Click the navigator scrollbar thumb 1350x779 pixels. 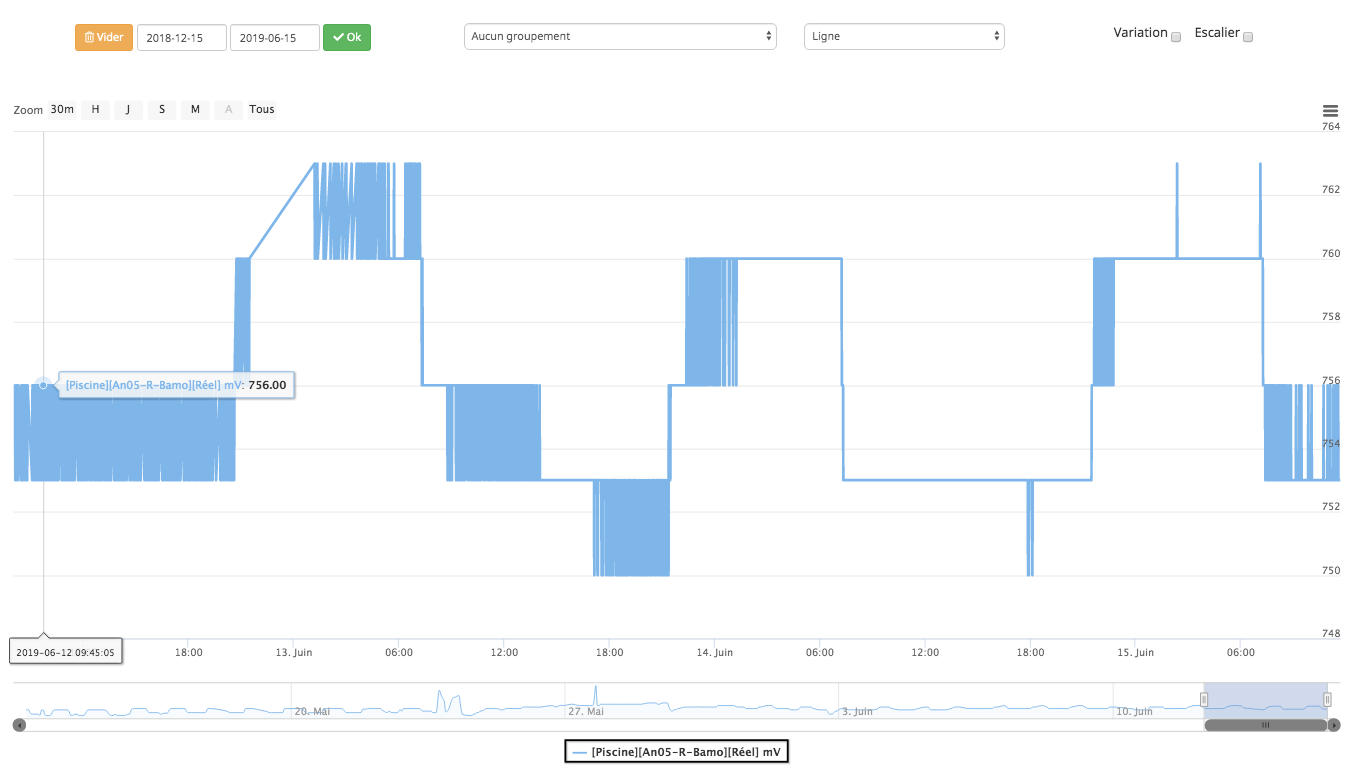pos(1265,725)
